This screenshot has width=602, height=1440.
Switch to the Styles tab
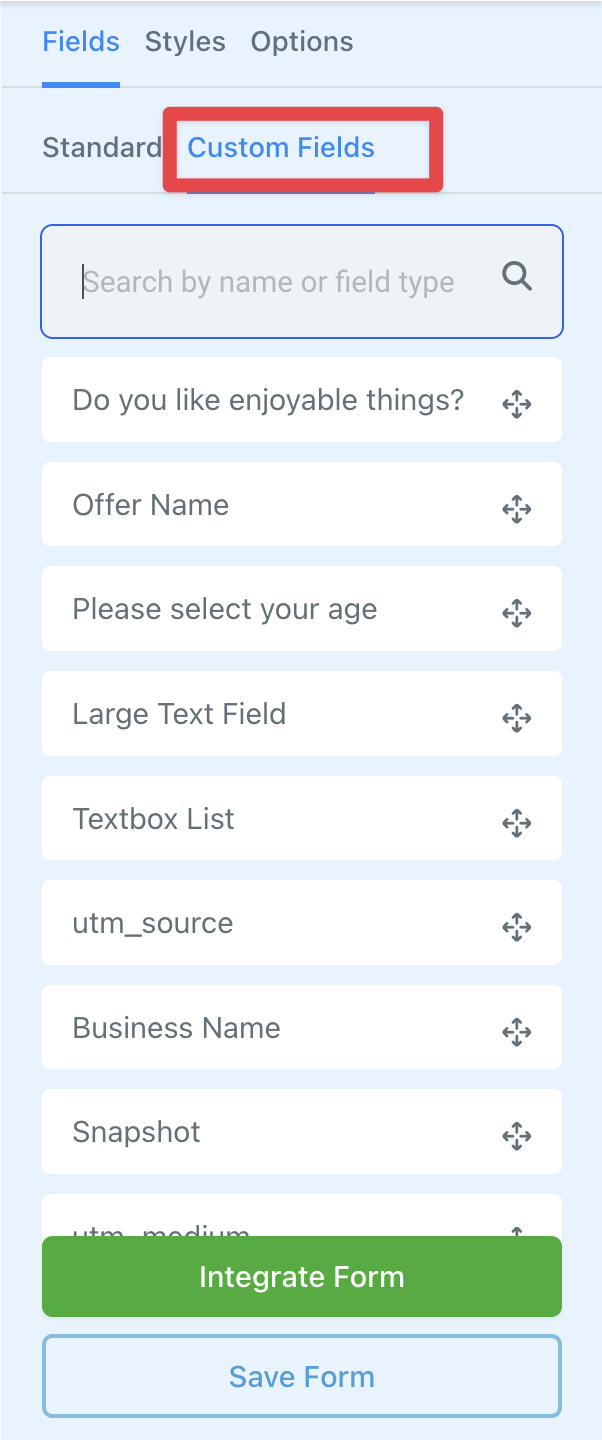(185, 42)
